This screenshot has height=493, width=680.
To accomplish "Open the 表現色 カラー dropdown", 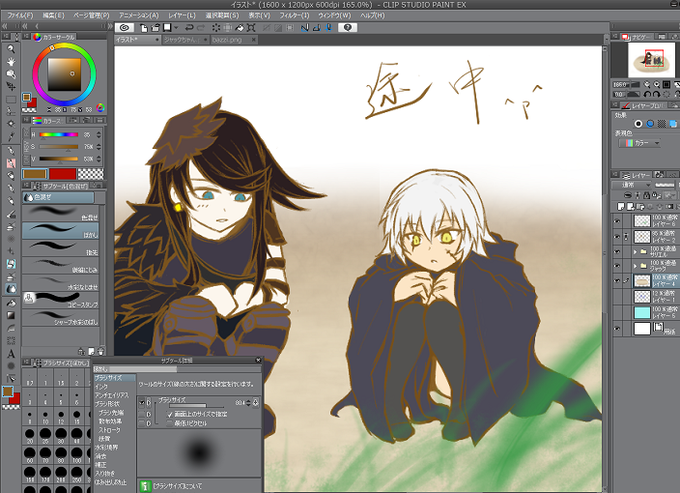I will pyautogui.click(x=640, y=143).
